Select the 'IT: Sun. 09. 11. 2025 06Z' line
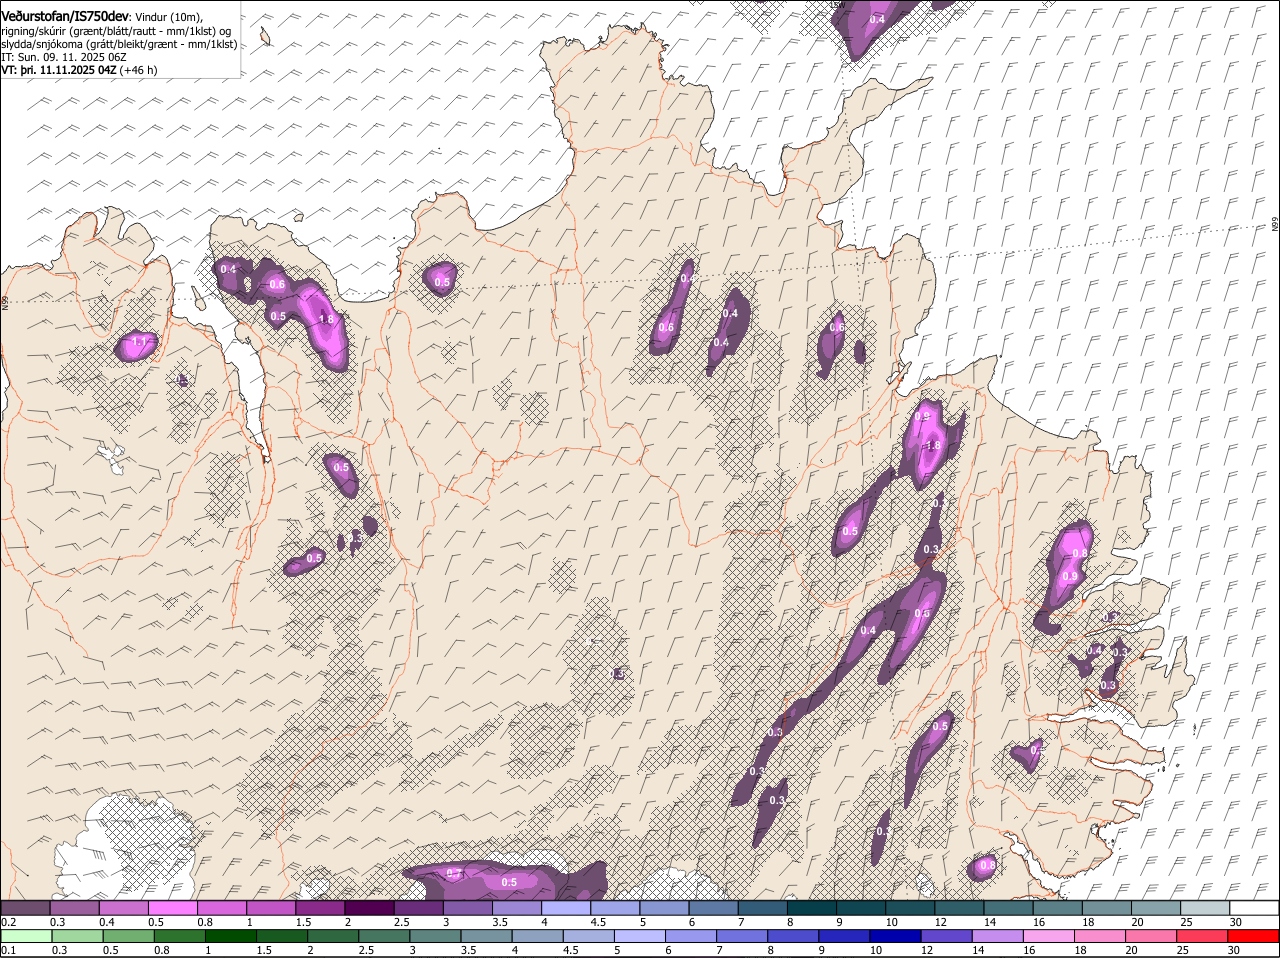Screen dimensions: 1280x958 point(63,57)
